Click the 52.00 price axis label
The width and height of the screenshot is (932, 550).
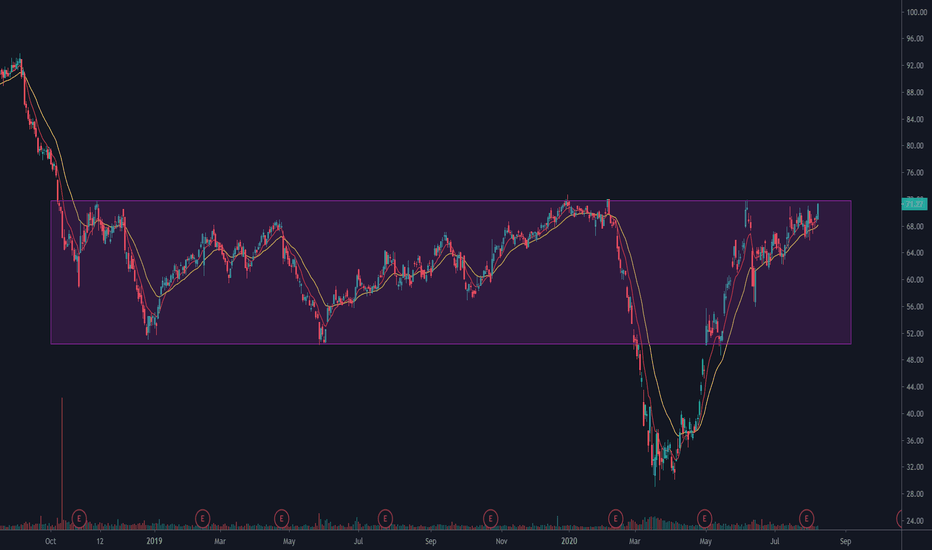pyautogui.click(x=915, y=333)
